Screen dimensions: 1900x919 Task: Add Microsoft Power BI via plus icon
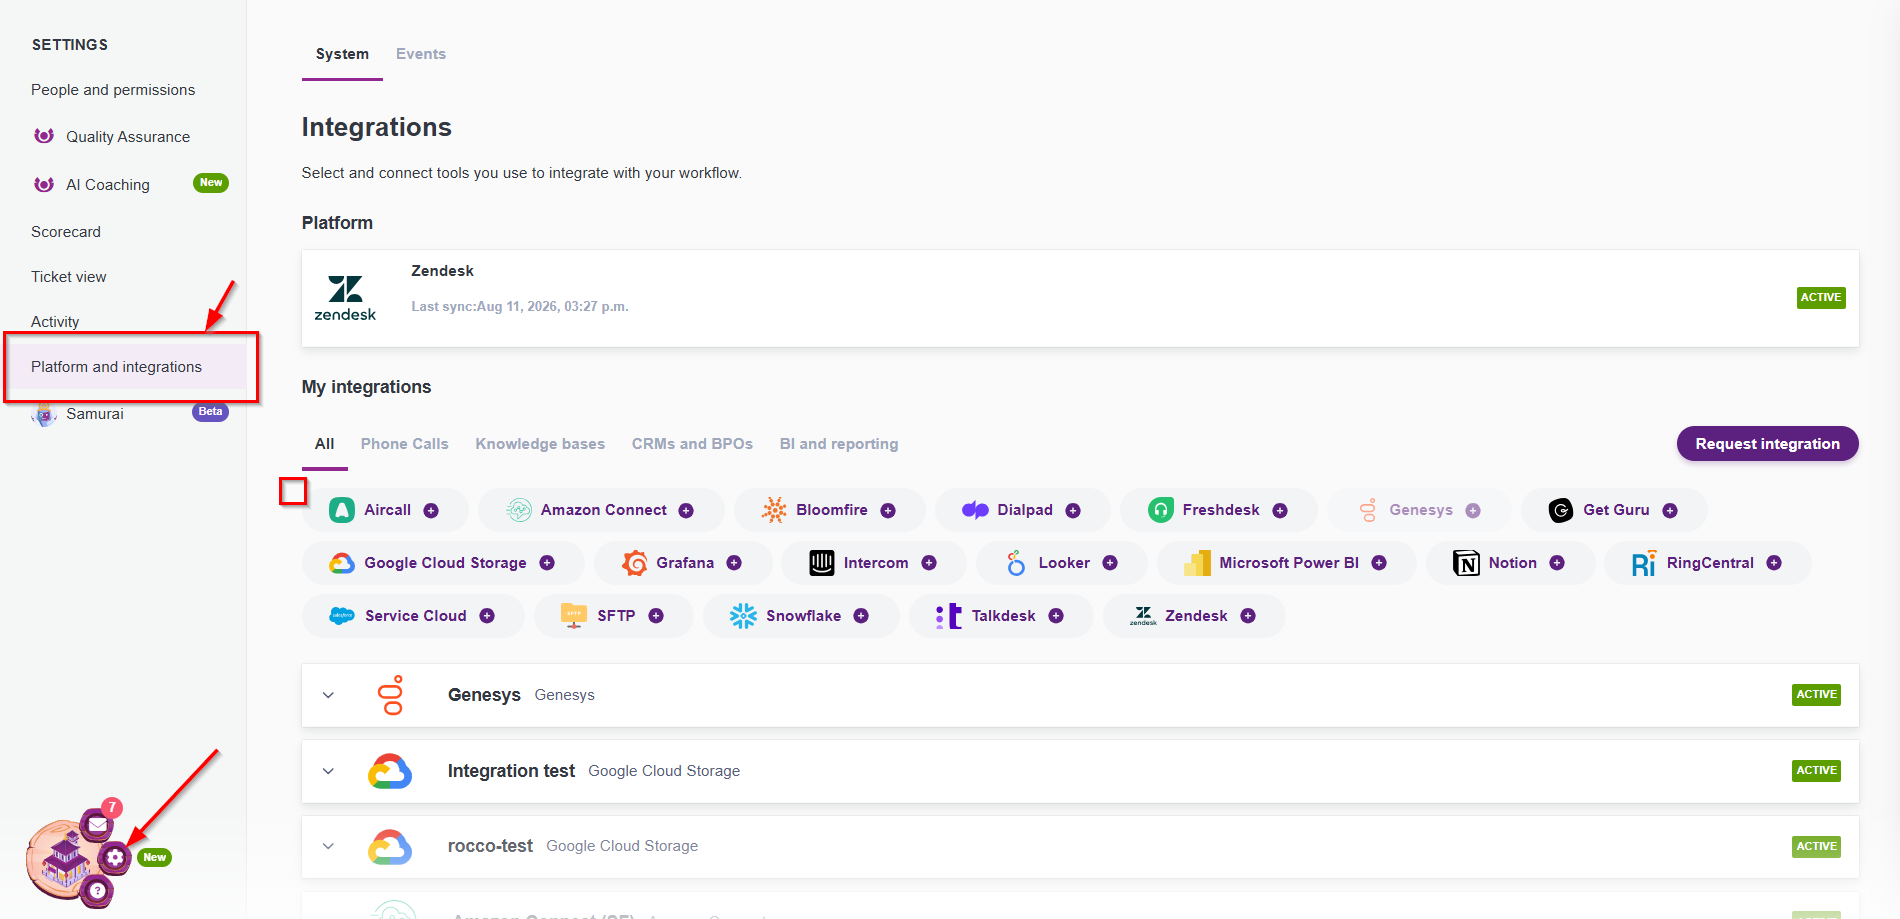coord(1379,563)
